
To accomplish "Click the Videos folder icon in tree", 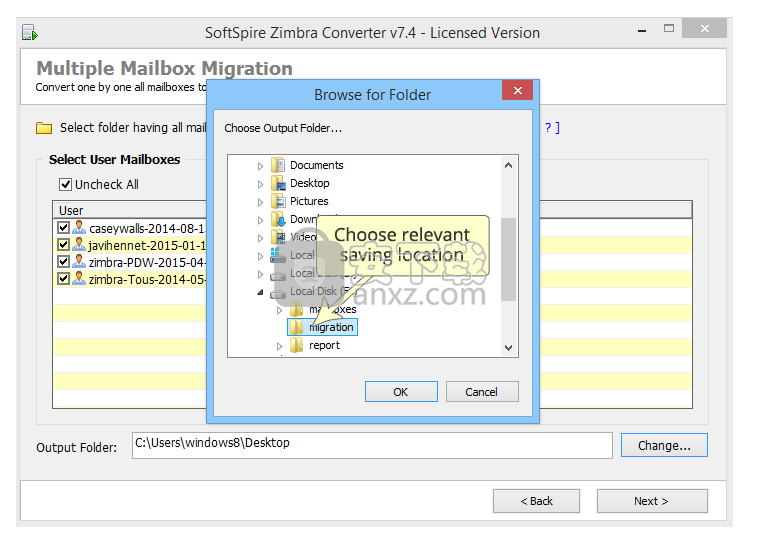I will tap(278, 238).
